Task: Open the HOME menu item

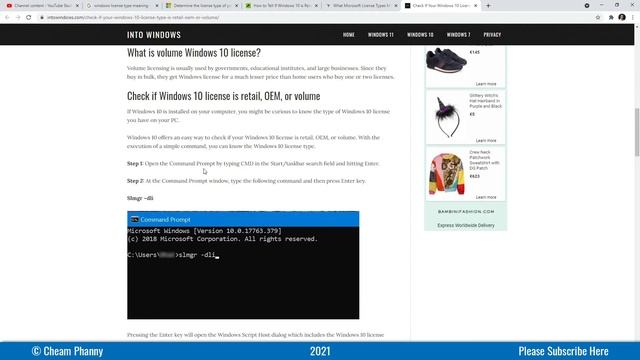Action: [x=349, y=35]
